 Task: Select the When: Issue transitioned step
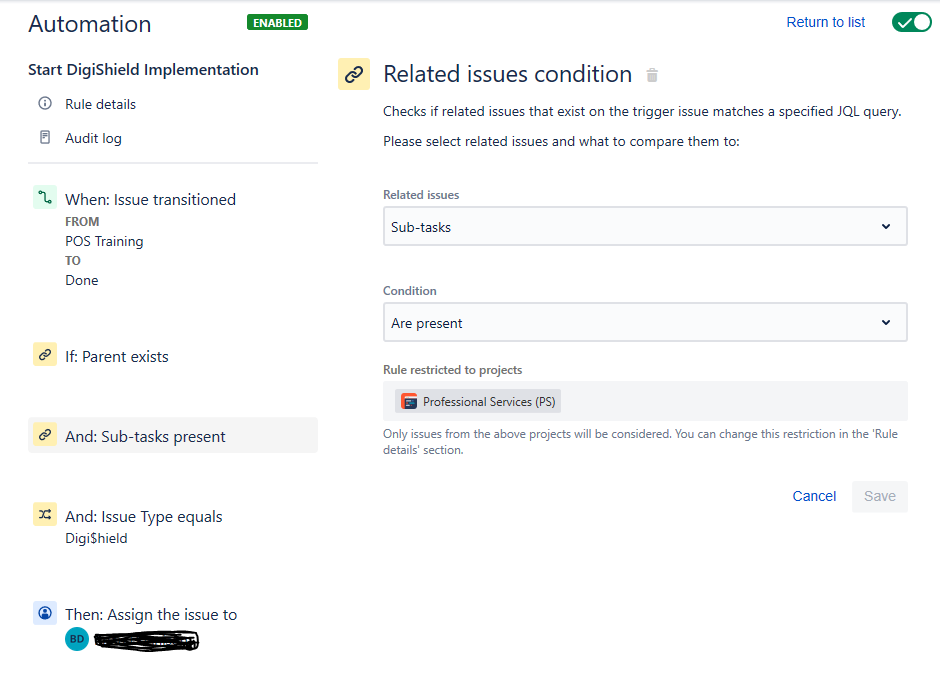150,200
